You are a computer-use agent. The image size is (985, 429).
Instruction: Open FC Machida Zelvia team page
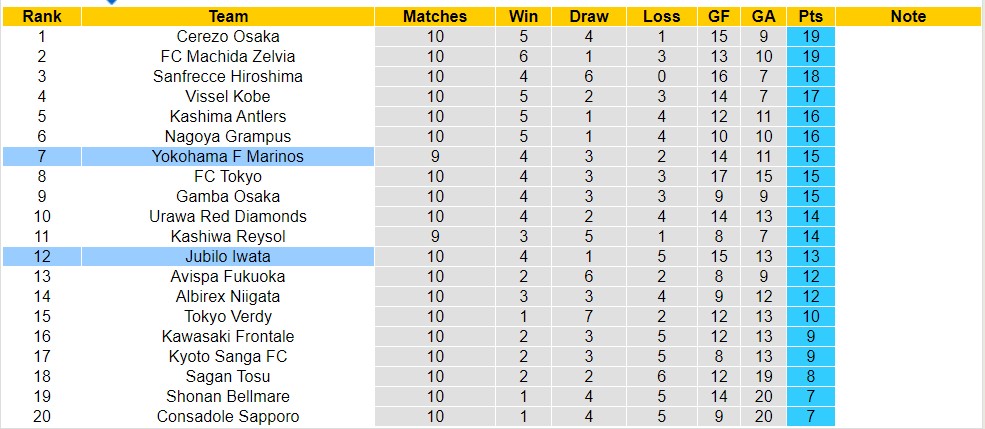click(228, 56)
